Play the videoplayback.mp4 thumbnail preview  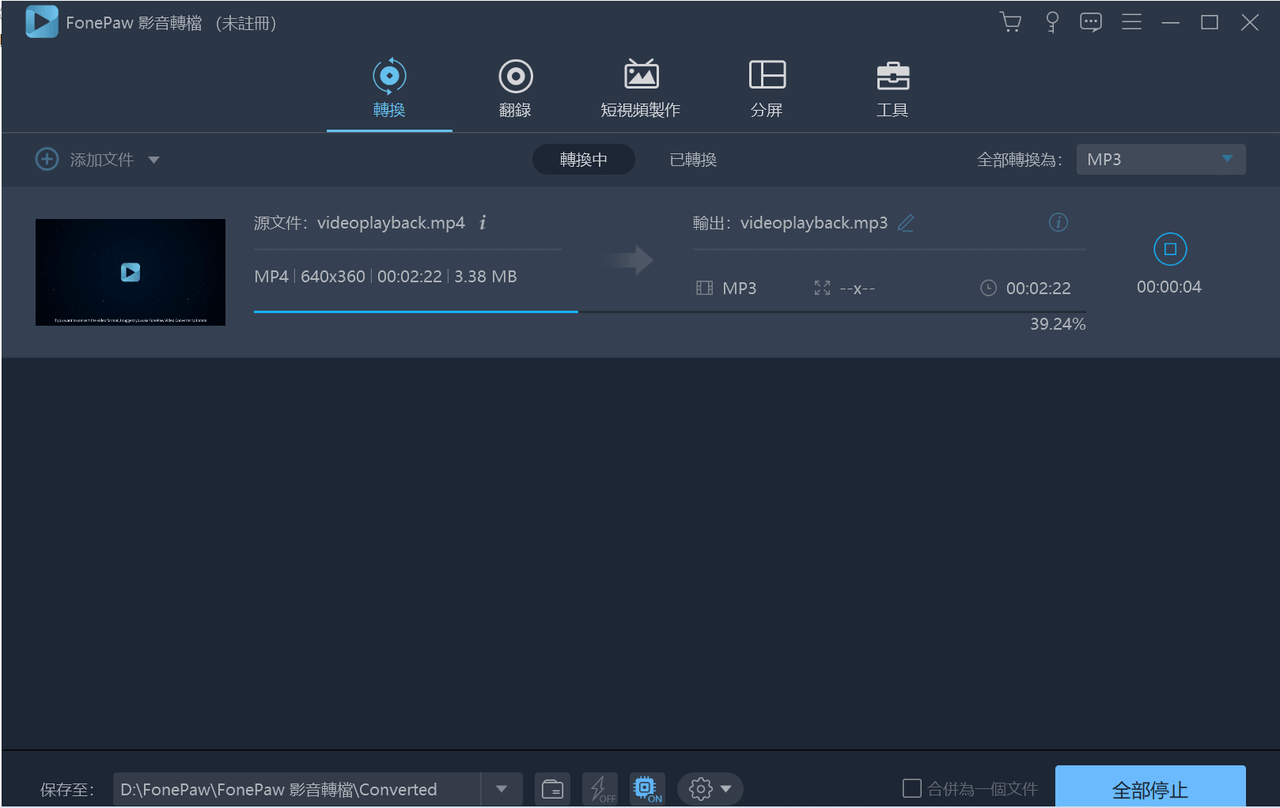(x=130, y=272)
